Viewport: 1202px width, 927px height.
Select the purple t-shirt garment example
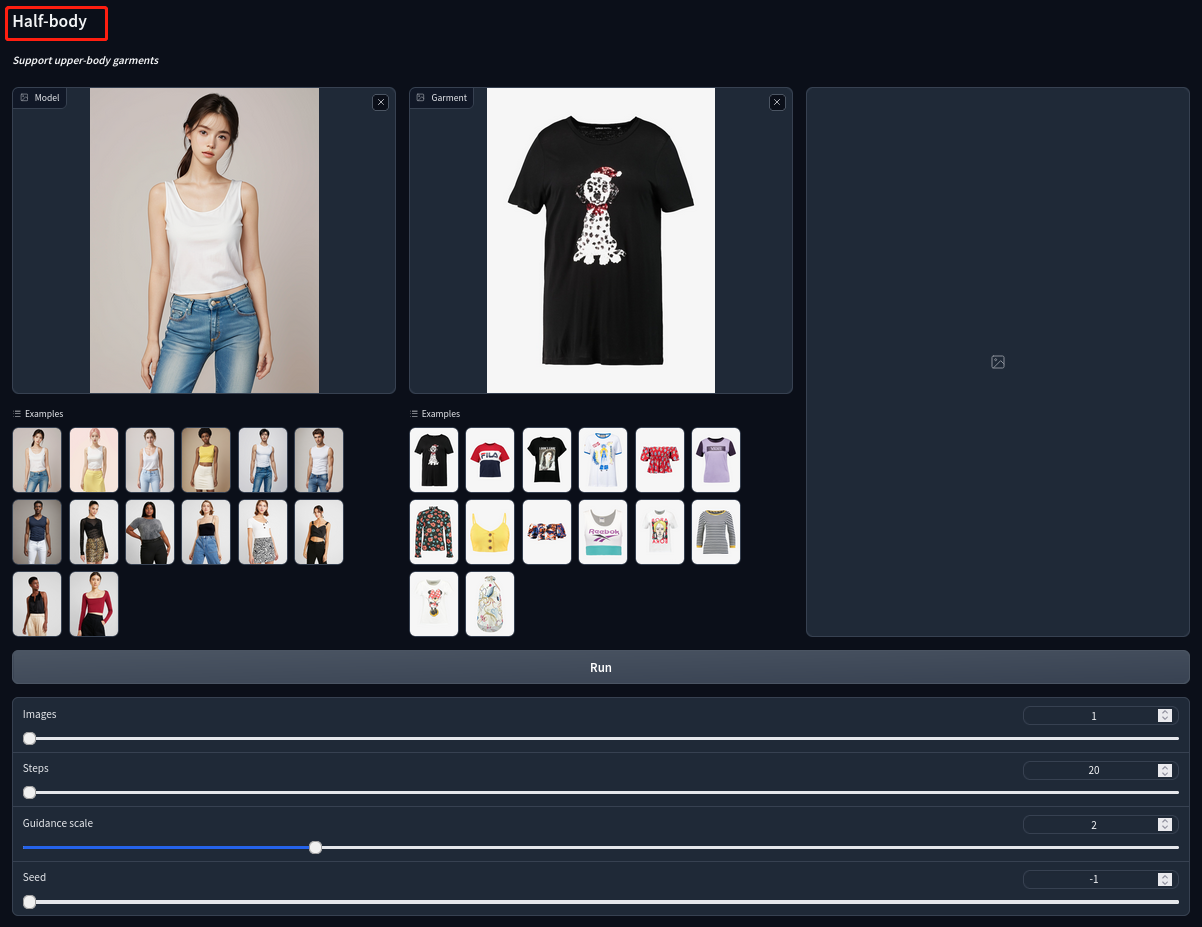pyautogui.click(x=716, y=460)
